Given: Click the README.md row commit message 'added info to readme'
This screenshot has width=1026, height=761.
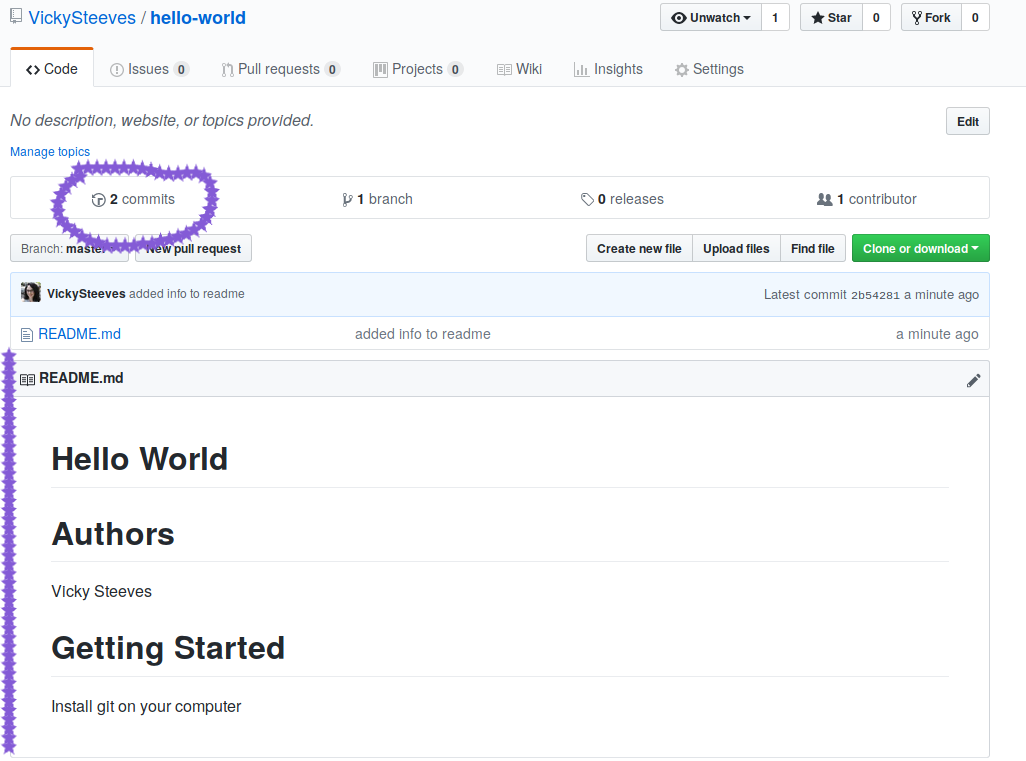Looking at the screenshot, I should click(x=423, y=334).
